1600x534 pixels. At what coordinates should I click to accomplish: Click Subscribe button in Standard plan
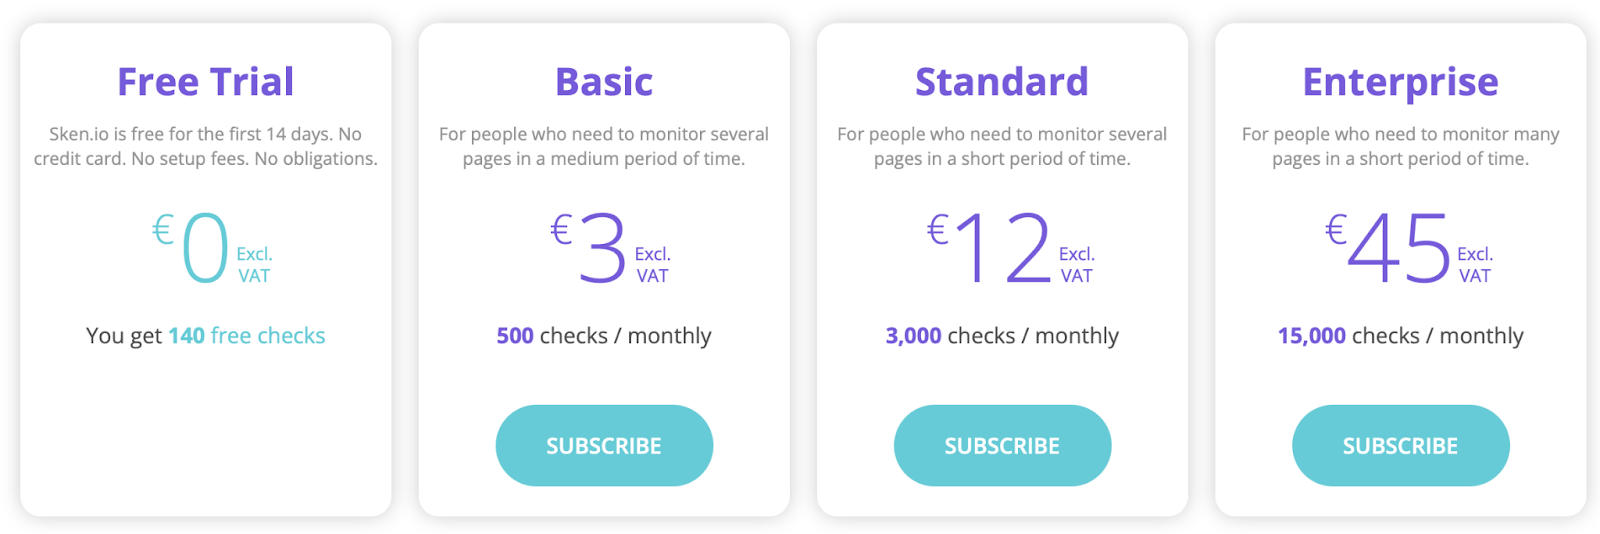coord(1002,446)
